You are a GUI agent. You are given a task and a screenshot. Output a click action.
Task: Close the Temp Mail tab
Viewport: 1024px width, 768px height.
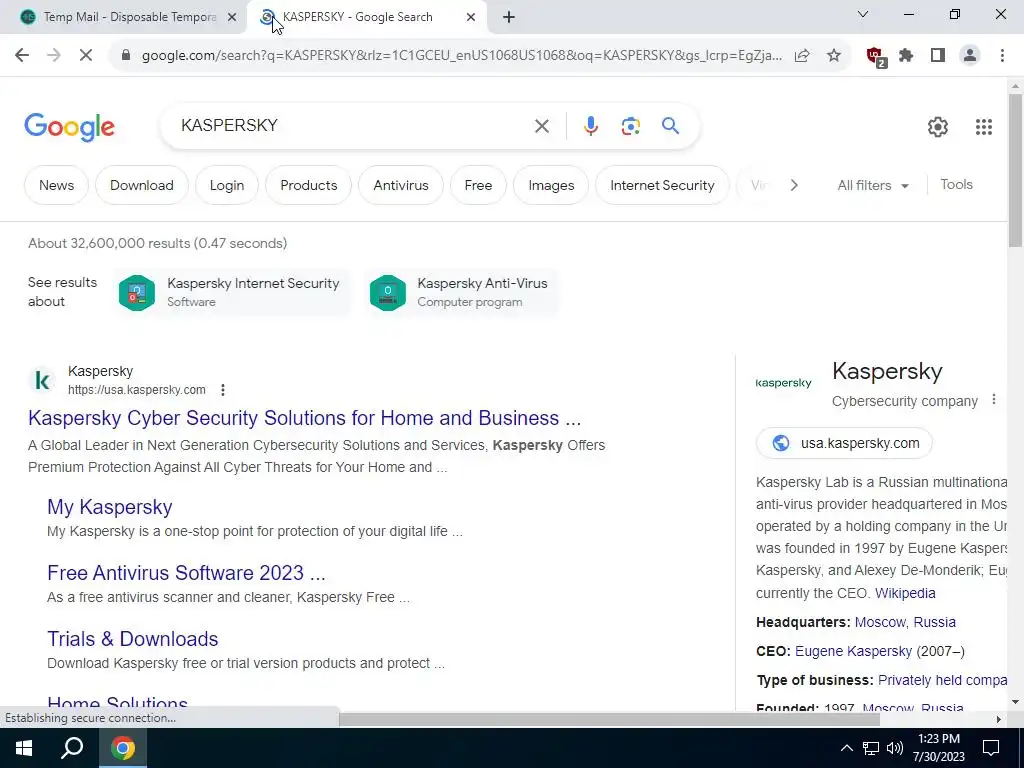[231, 17]
